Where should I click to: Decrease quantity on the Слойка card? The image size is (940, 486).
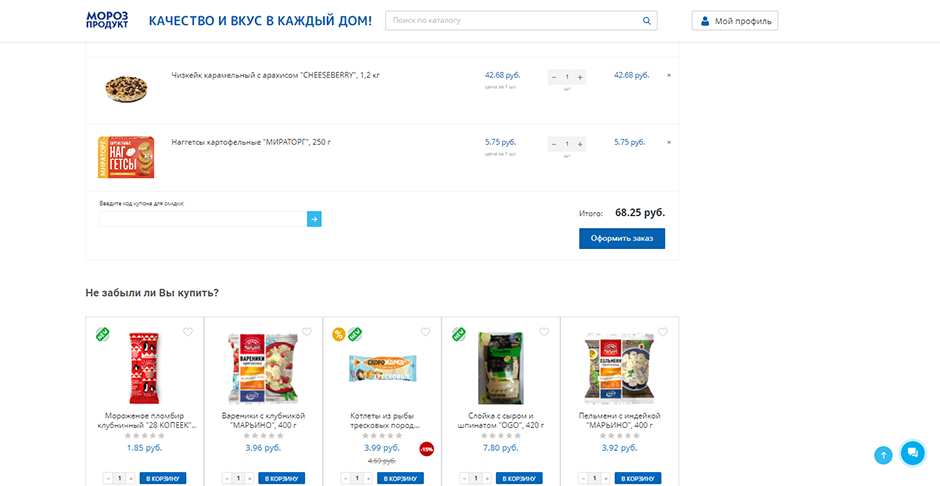click(465, 478)
